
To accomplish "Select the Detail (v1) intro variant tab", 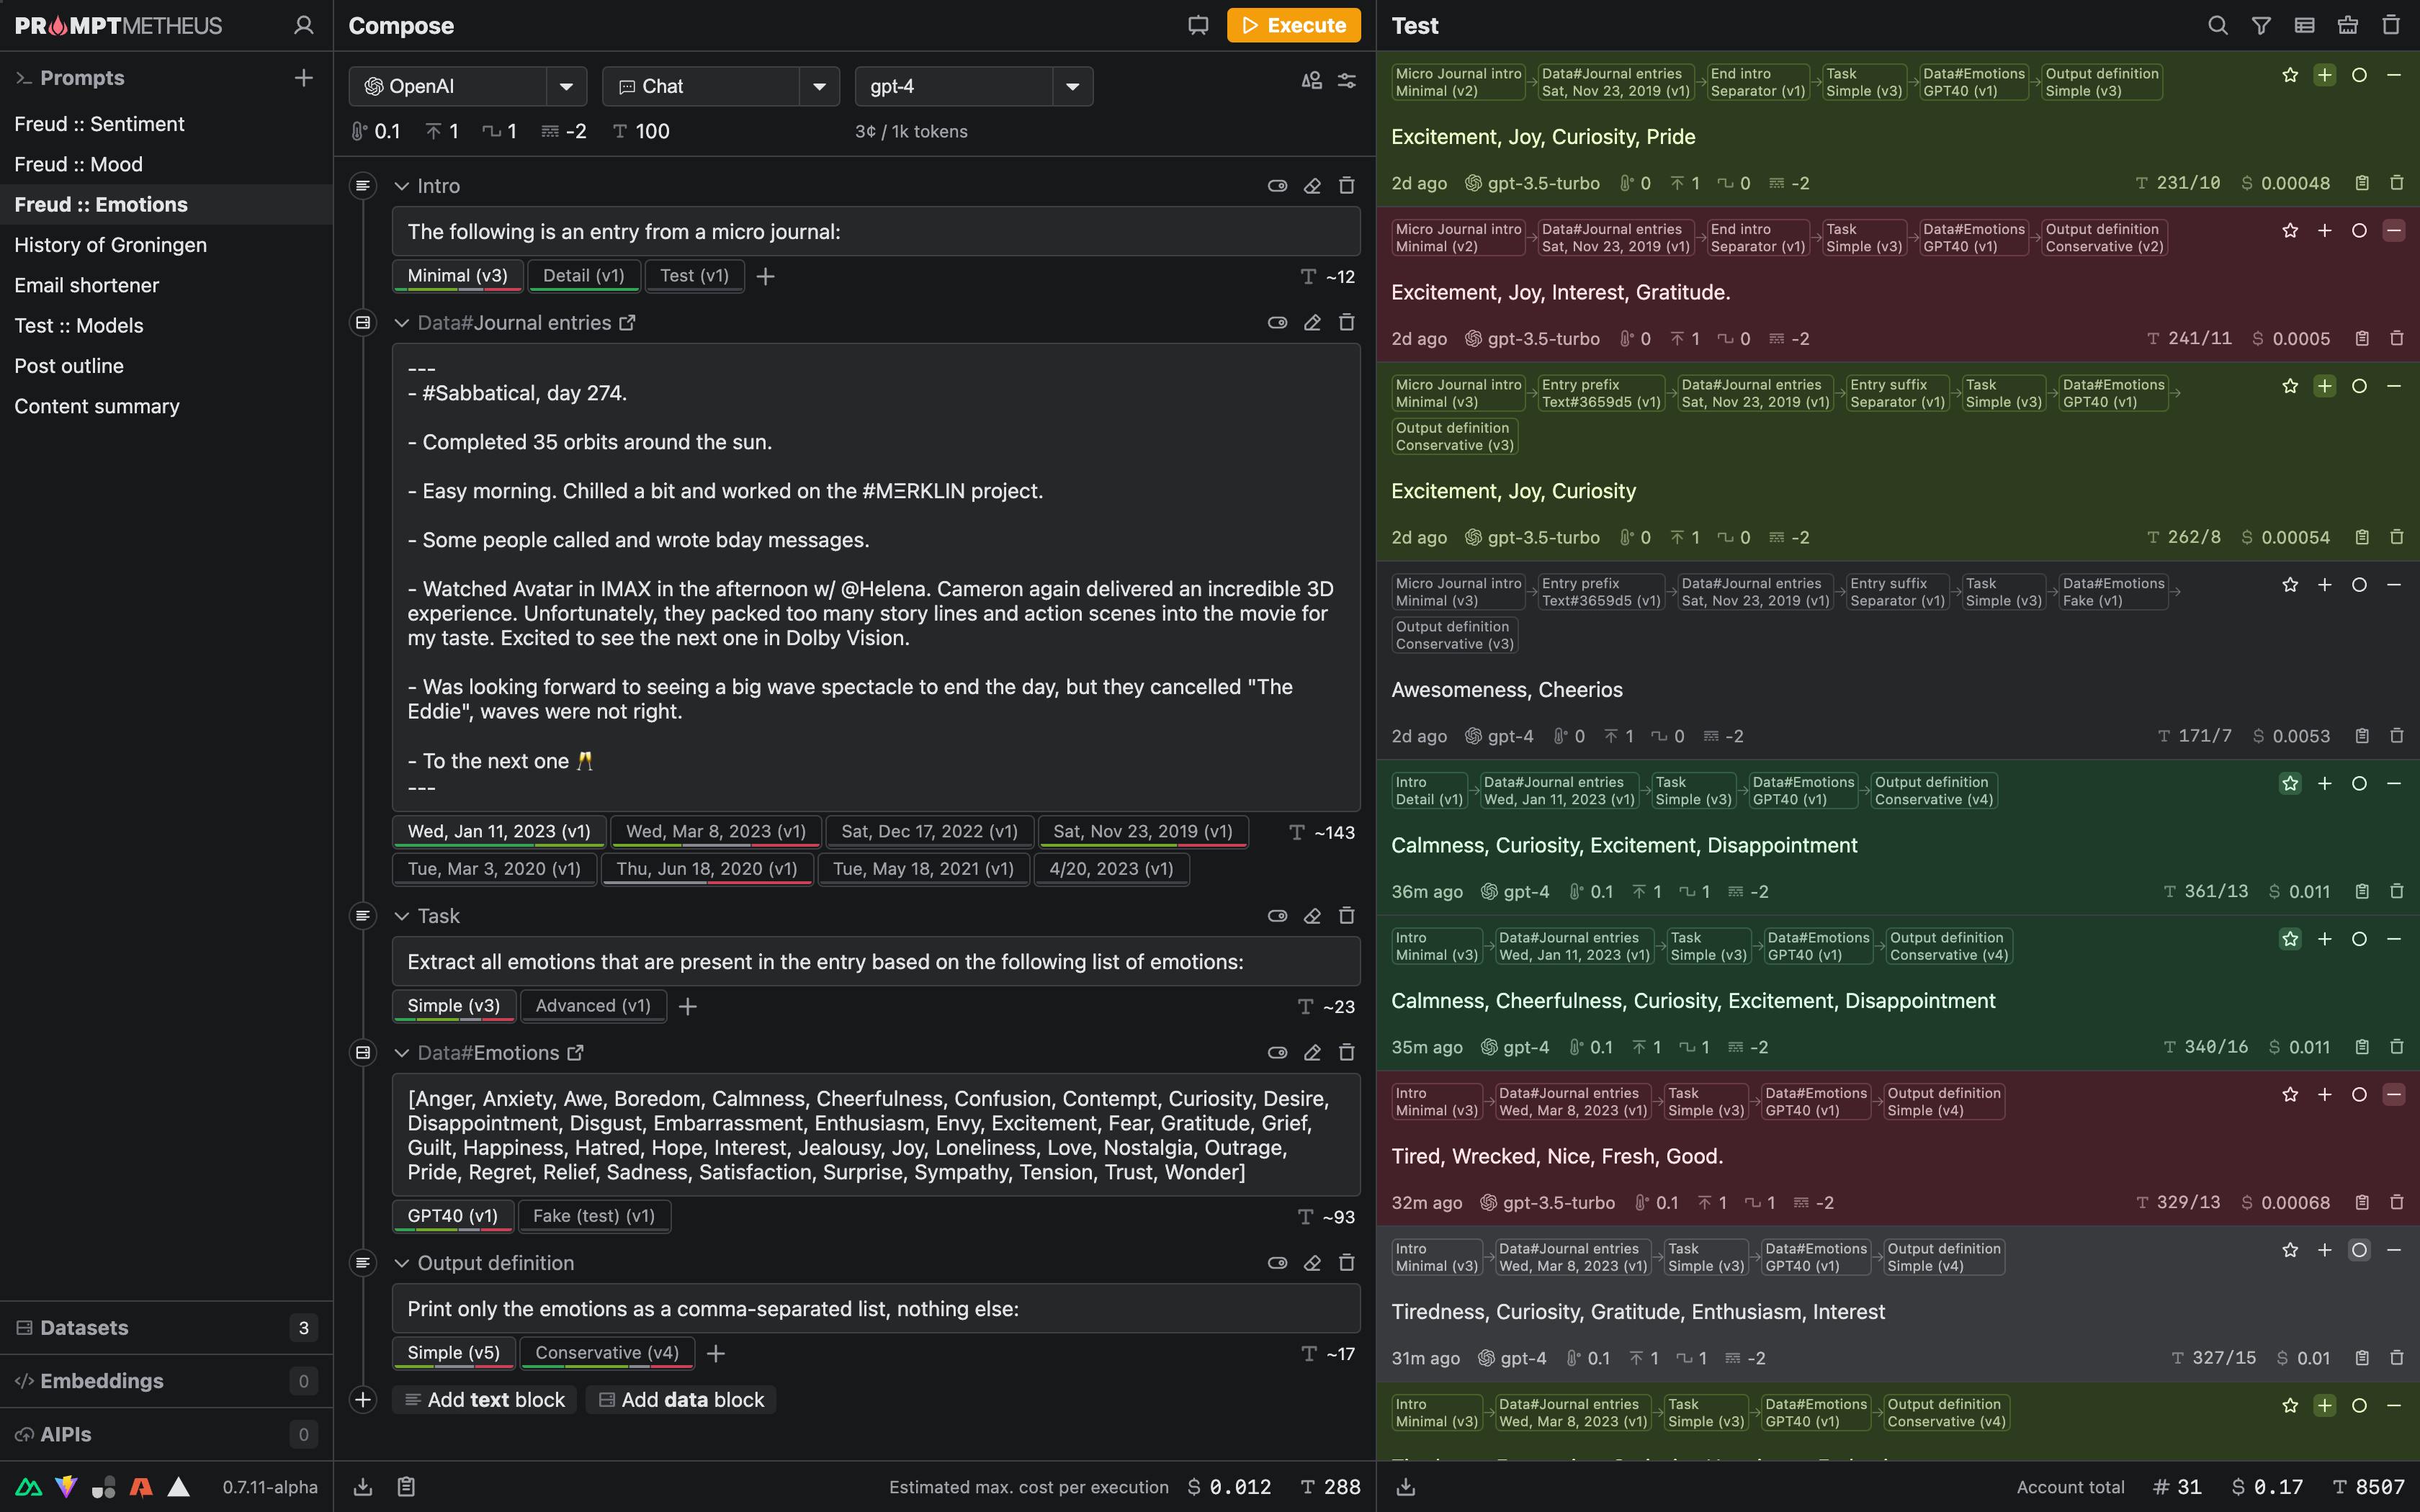I will pos(583,276).
